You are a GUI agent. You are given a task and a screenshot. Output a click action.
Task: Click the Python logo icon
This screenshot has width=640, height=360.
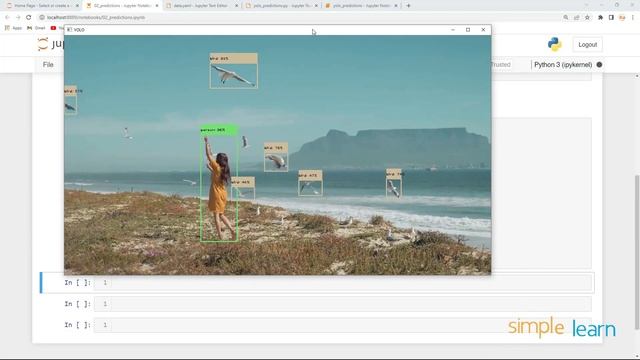coord(554,44)
